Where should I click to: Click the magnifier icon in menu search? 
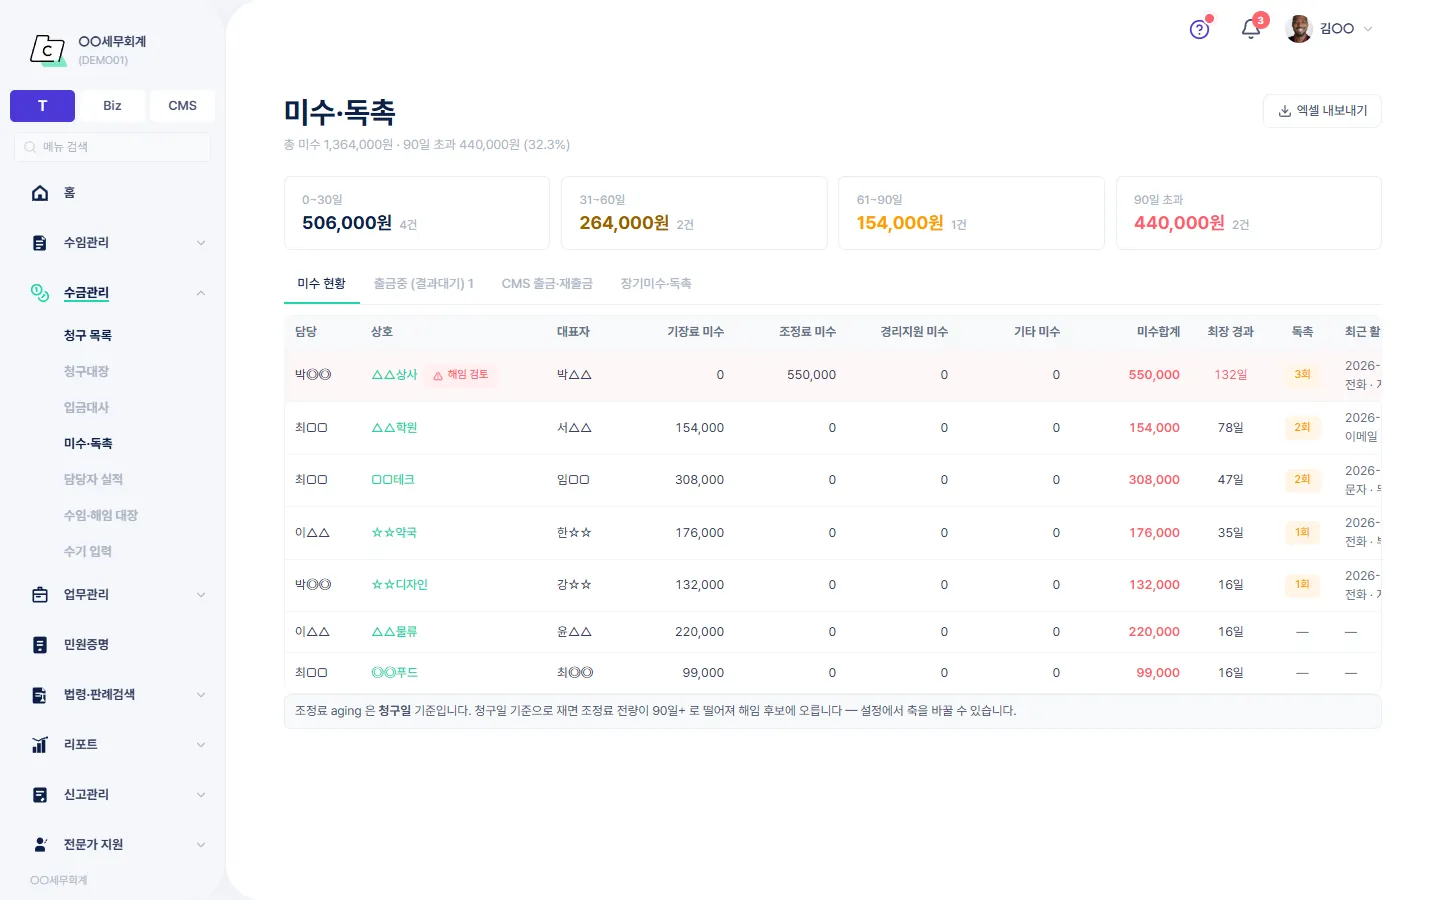point(30,147)
